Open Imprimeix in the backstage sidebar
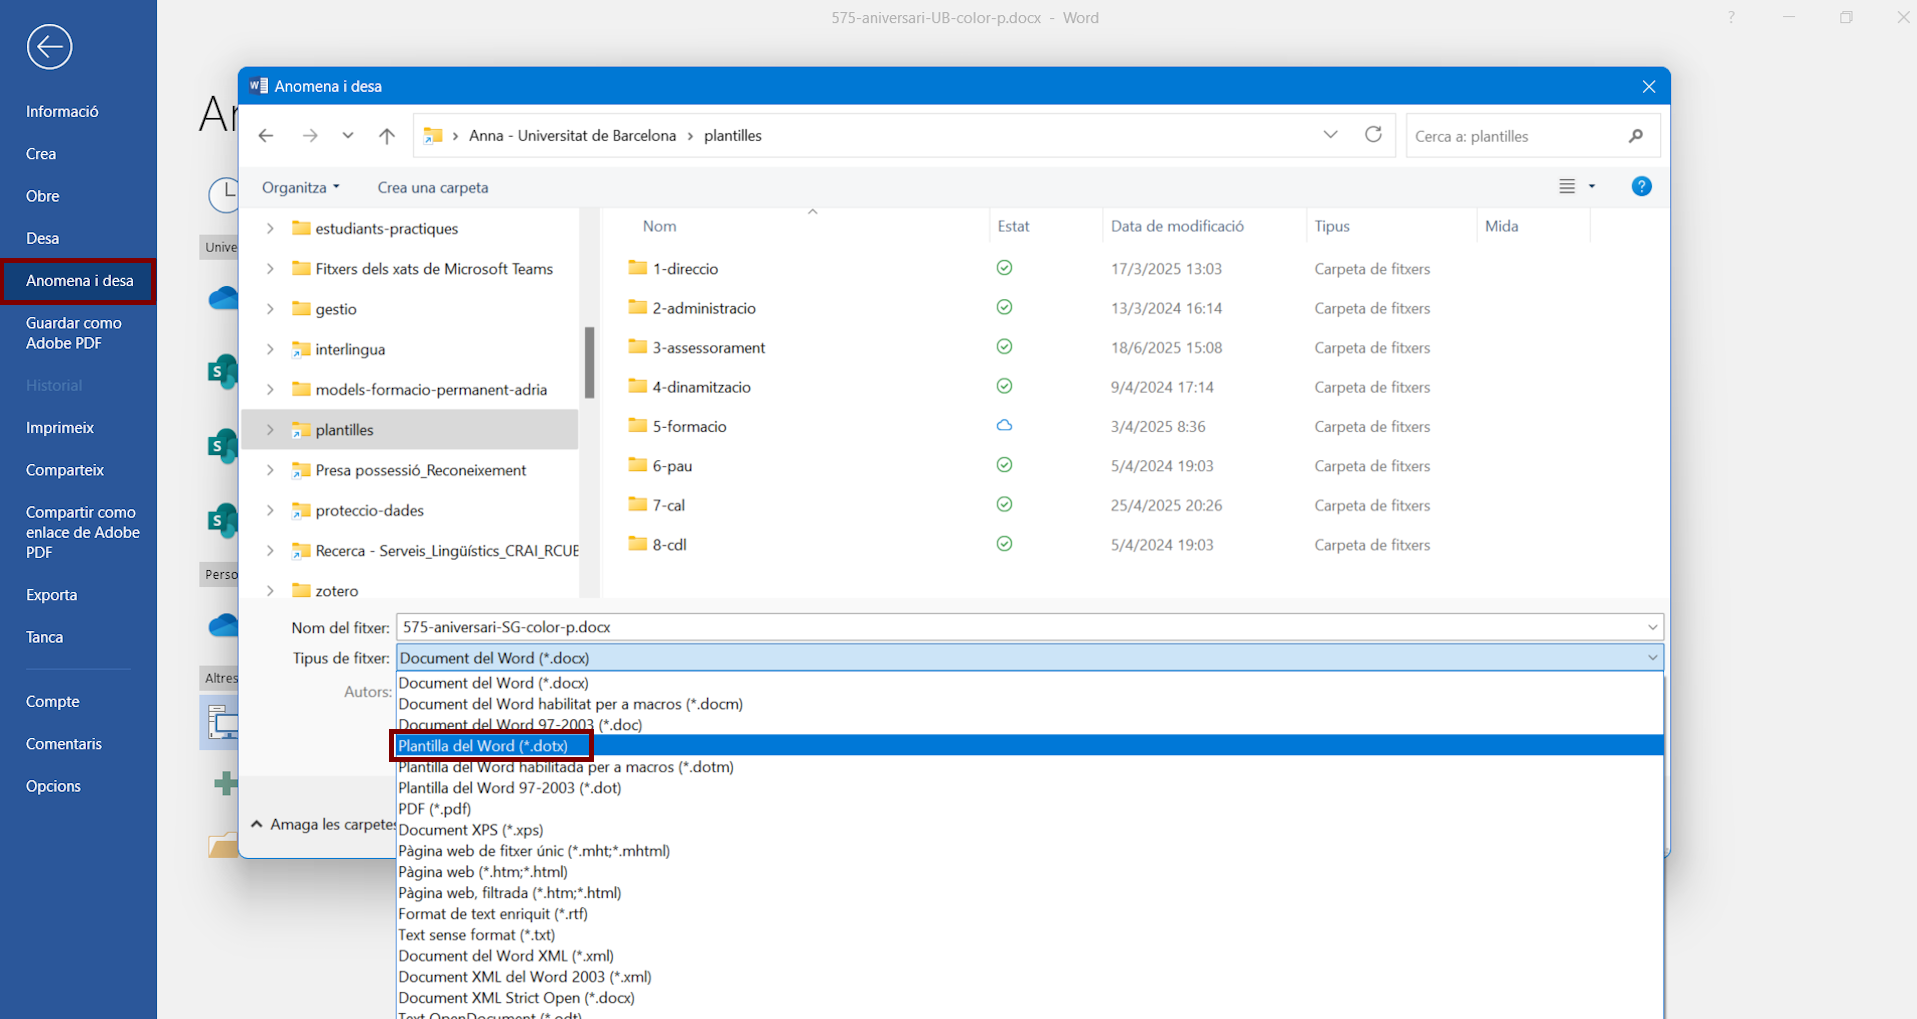The width and height of the screenshot is (1917, 1019). point(60,428)
